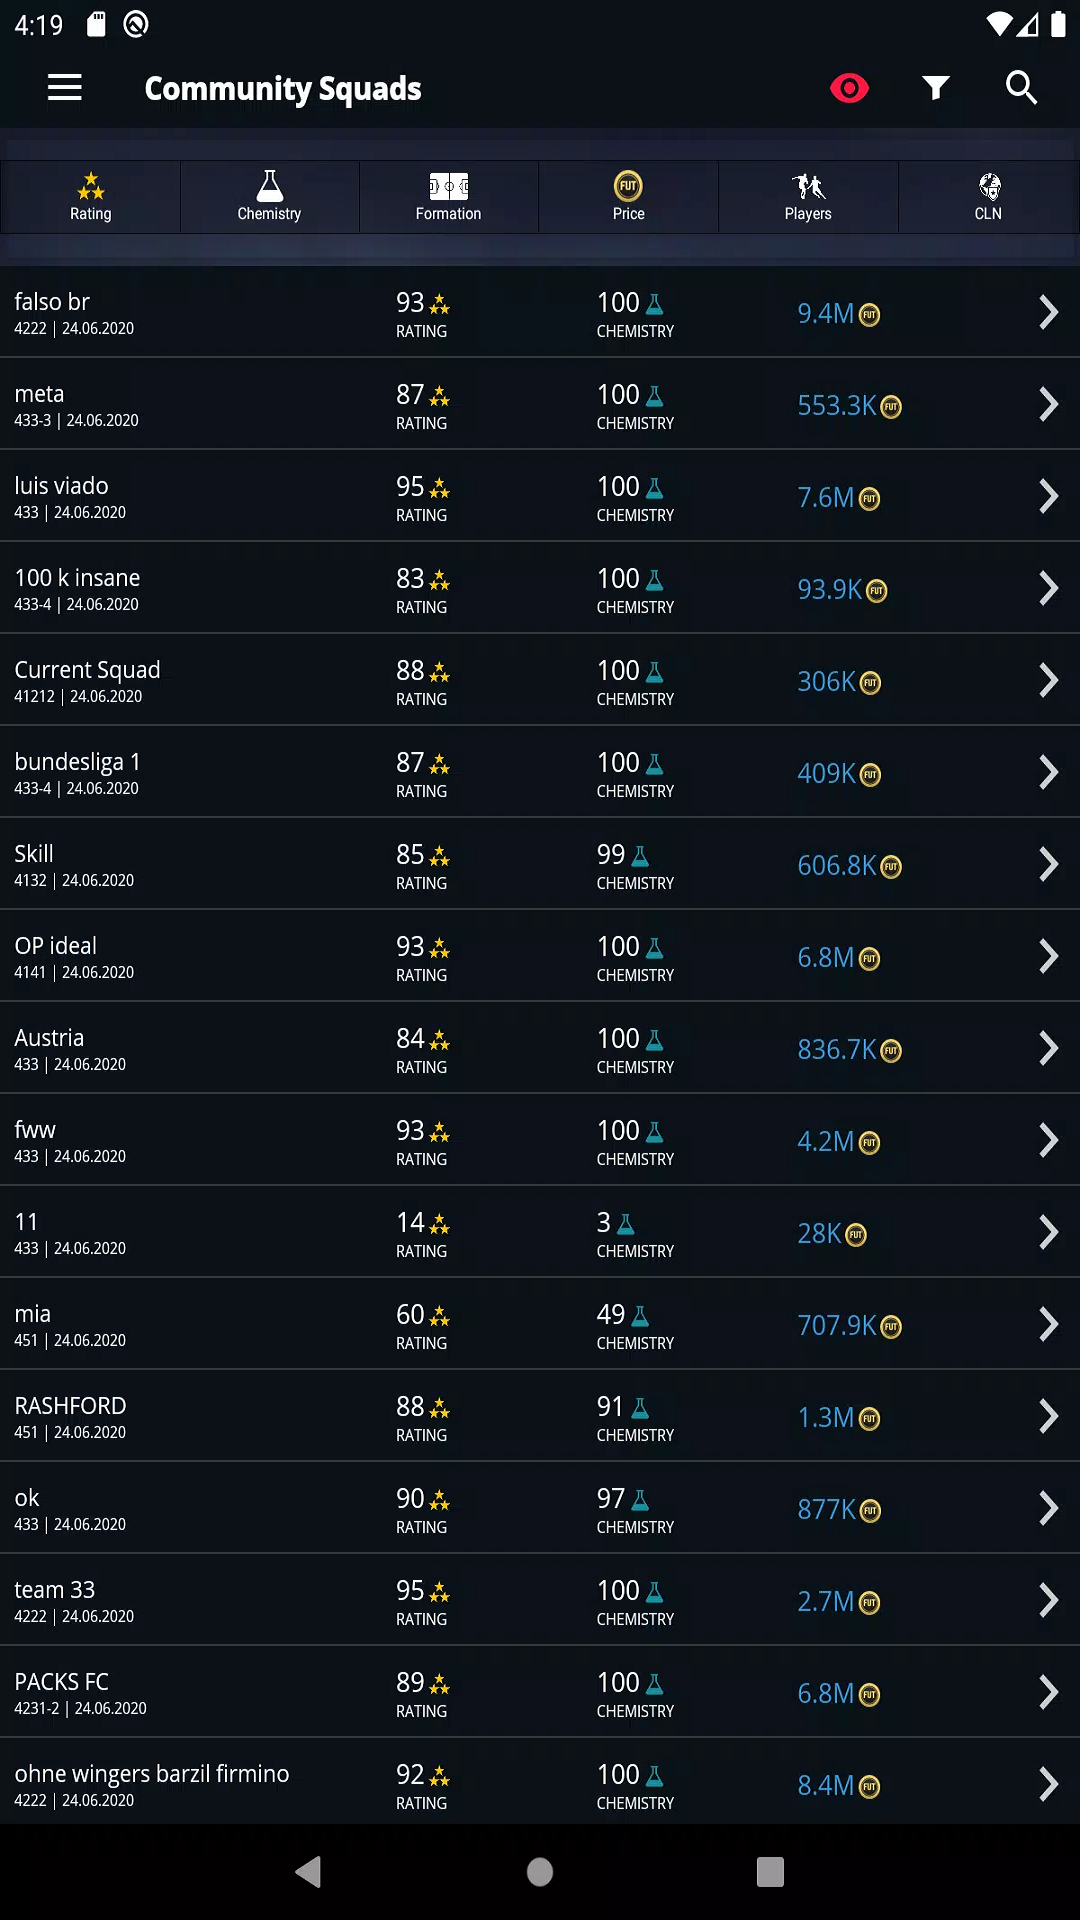
Task: Sort squads by Chemistry flask
Action: click(269, 197)
